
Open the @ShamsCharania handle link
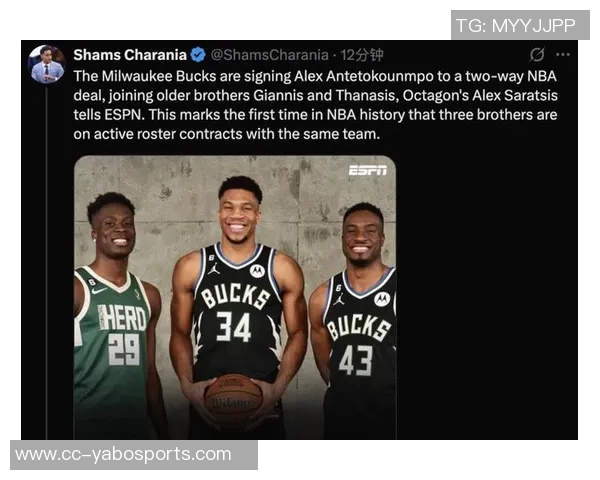pyautogui.click(x=269, y=55)
